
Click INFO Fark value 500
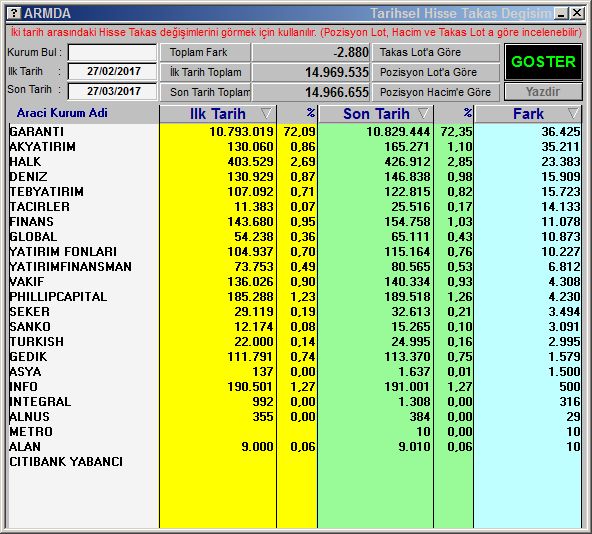570,387
